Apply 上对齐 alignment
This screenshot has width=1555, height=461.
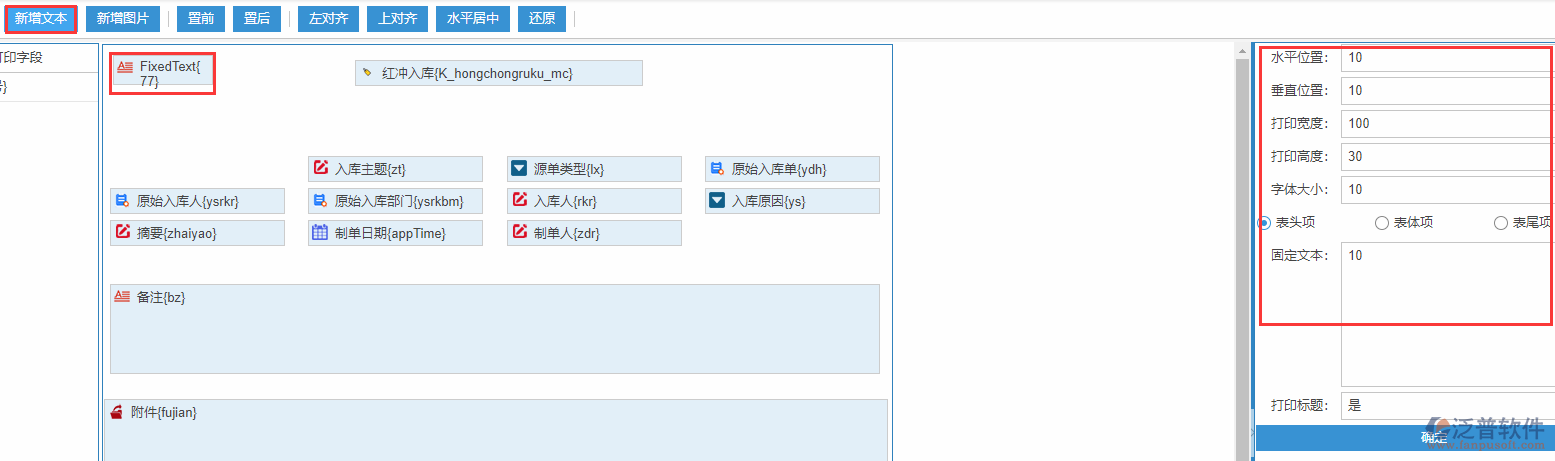coord(397,18)
